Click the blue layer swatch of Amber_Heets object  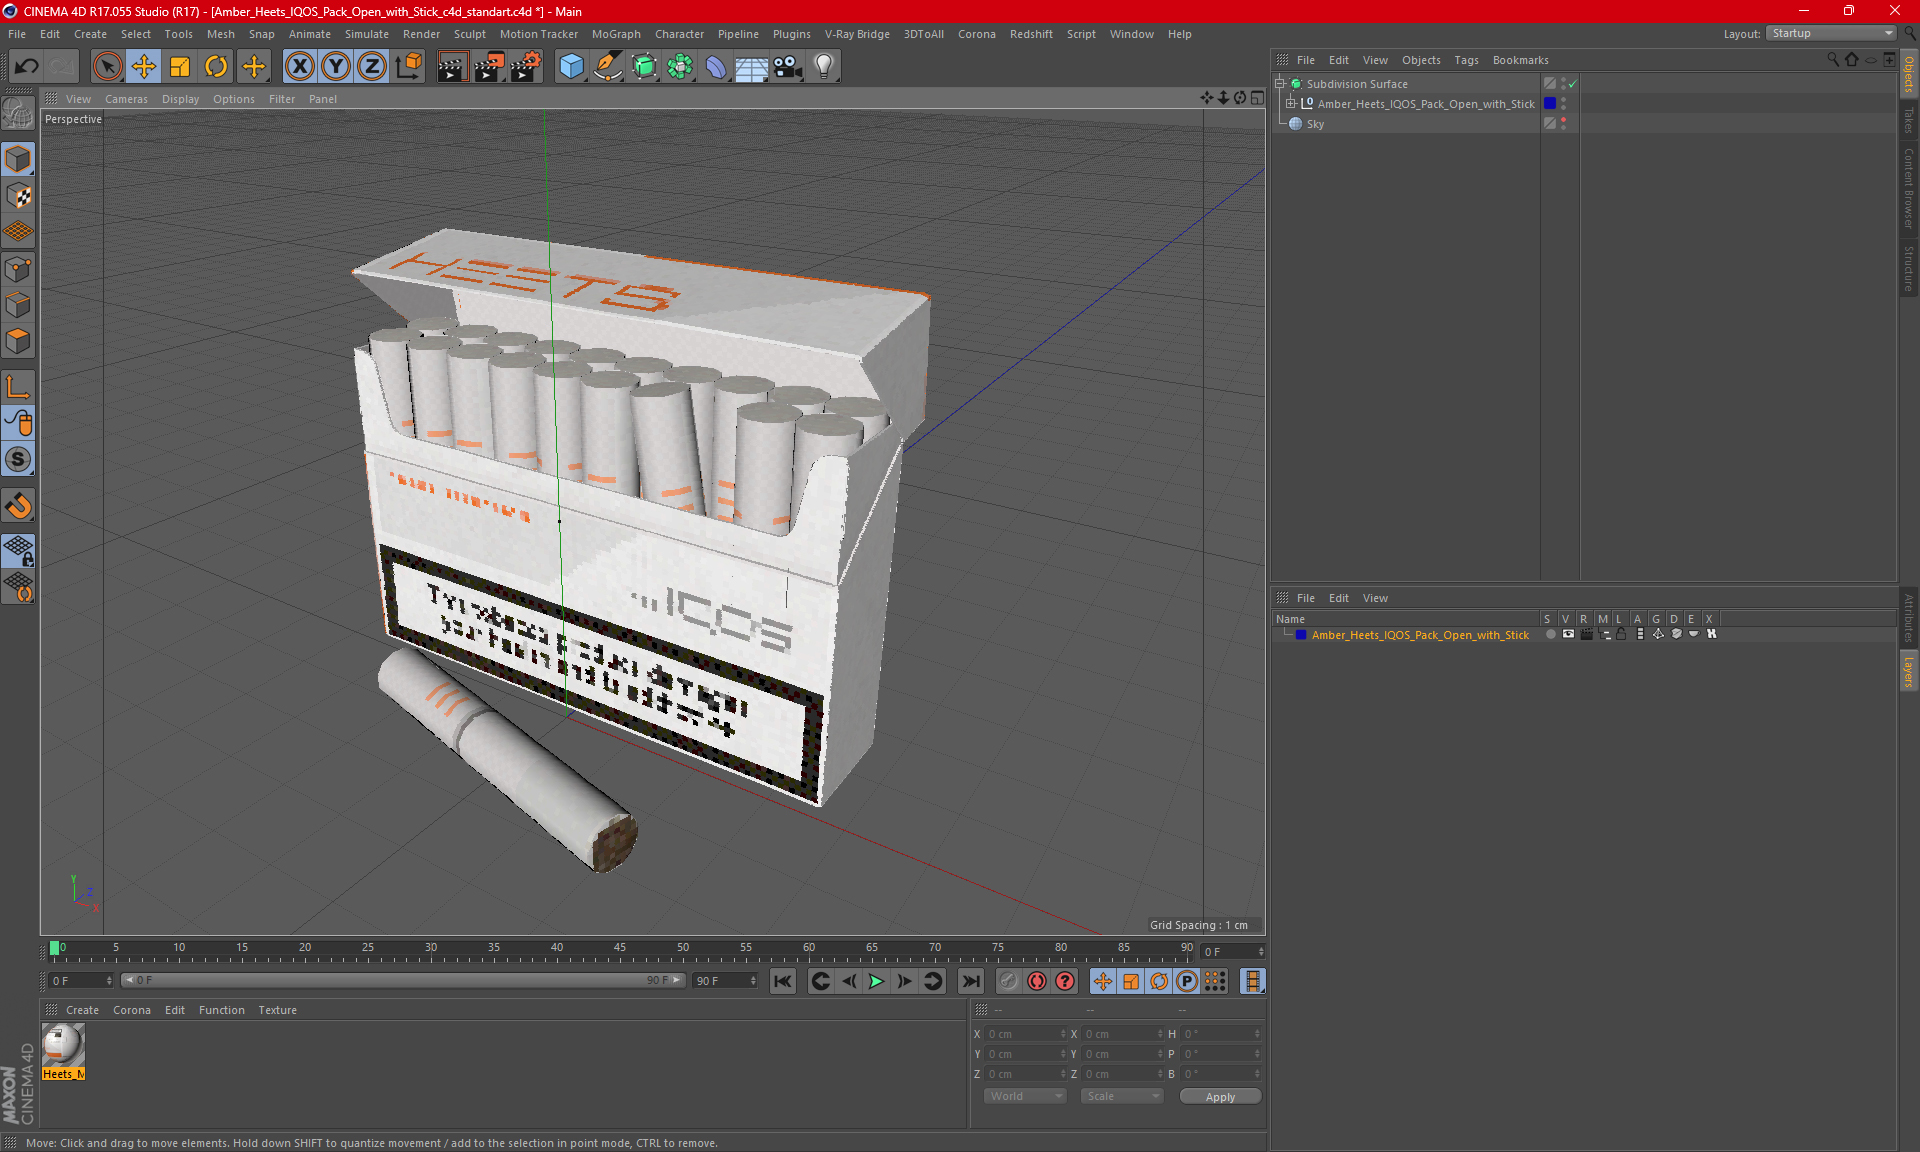tap(1550, 103)
